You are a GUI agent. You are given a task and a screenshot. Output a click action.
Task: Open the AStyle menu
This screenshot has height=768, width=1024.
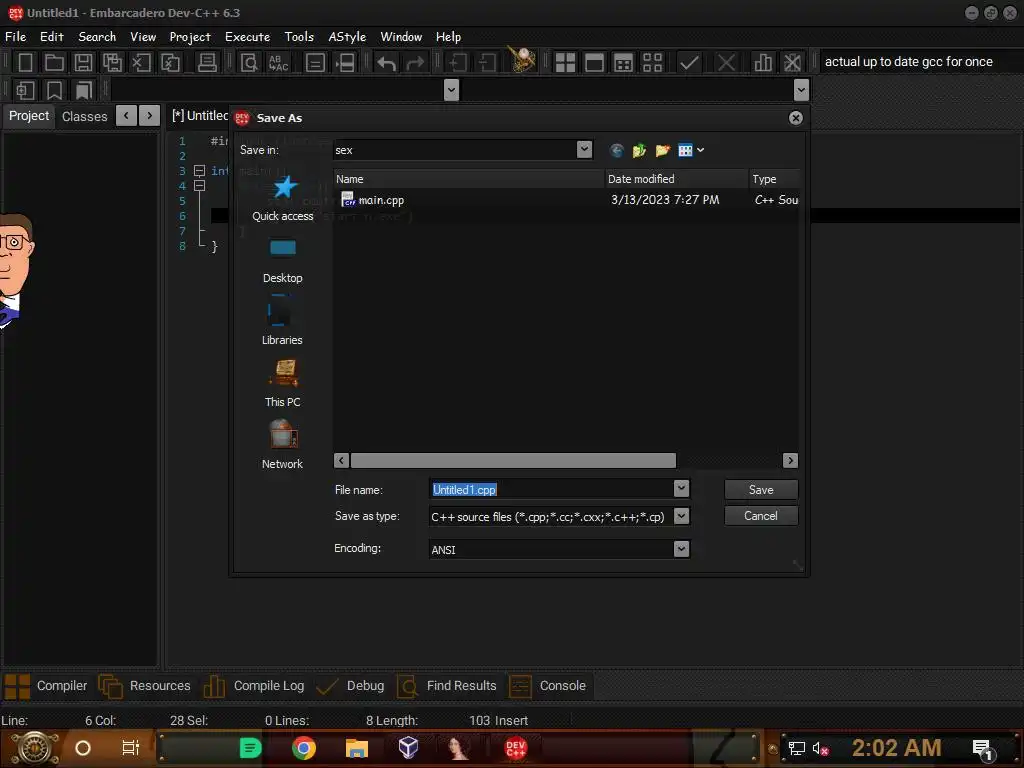[x=347, y=37]
